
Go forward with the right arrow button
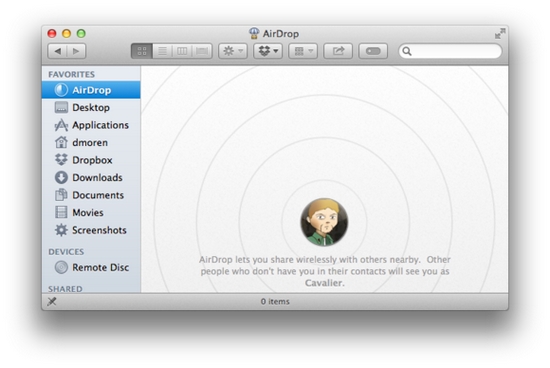click(76, 51)
